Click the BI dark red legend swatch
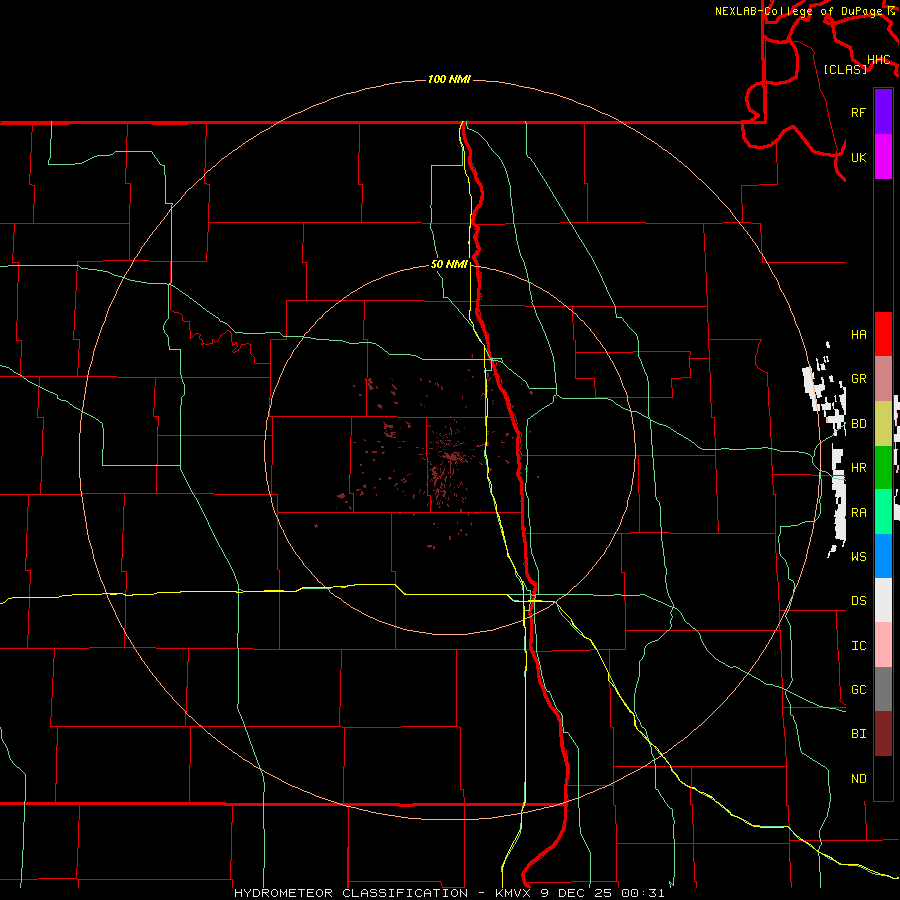The height and width of the screenshot is (900, 900). (x=883, y=734)
